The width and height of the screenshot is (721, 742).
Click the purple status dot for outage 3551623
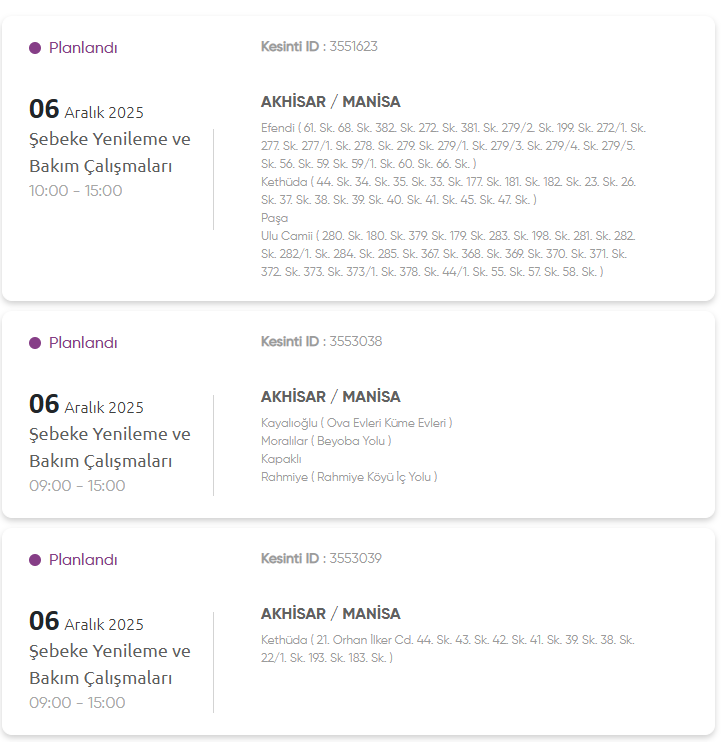pyautogui.click(x=35, y=48)
